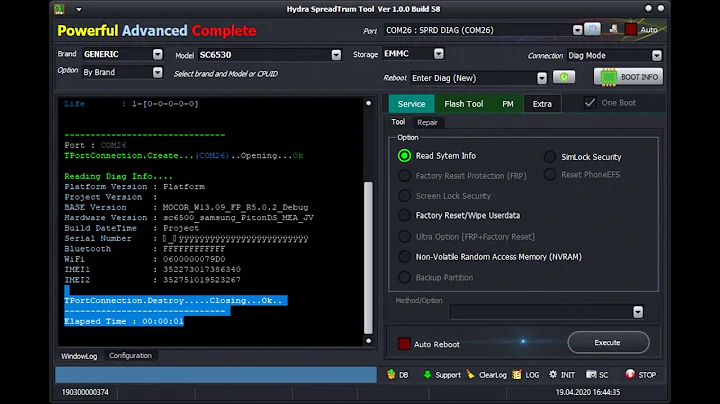Click the date time 19.04.2020 in status bar
Screen dimensions: 720x404
[x=588, y=393]
